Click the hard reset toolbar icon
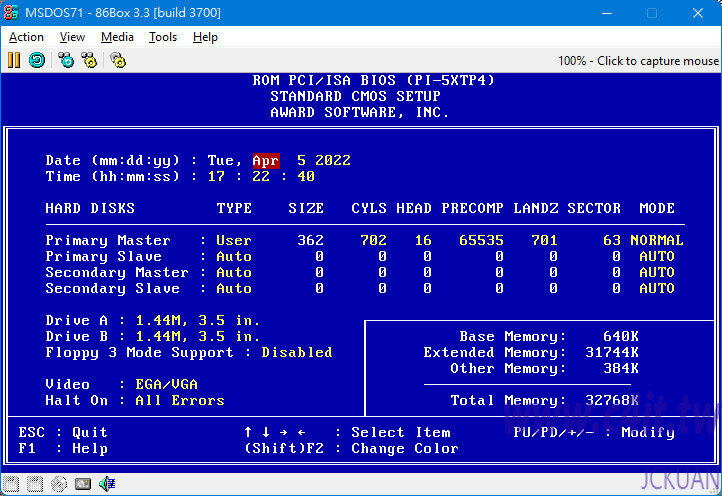 (x=37, y=60)
